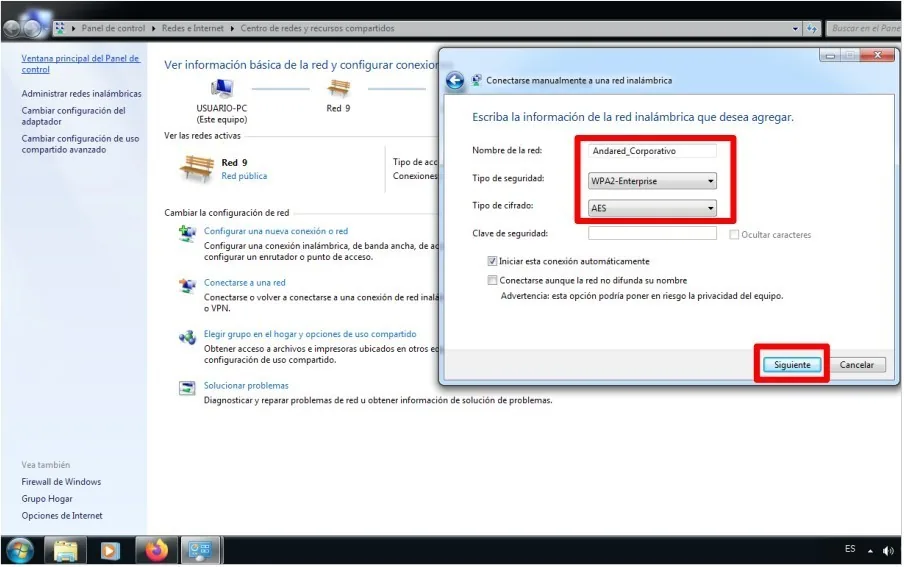The width and height of the screenshot is (904, 567).
Task: Open Elegir grupo en el hogar link
Action: click(x=310, y=334)
